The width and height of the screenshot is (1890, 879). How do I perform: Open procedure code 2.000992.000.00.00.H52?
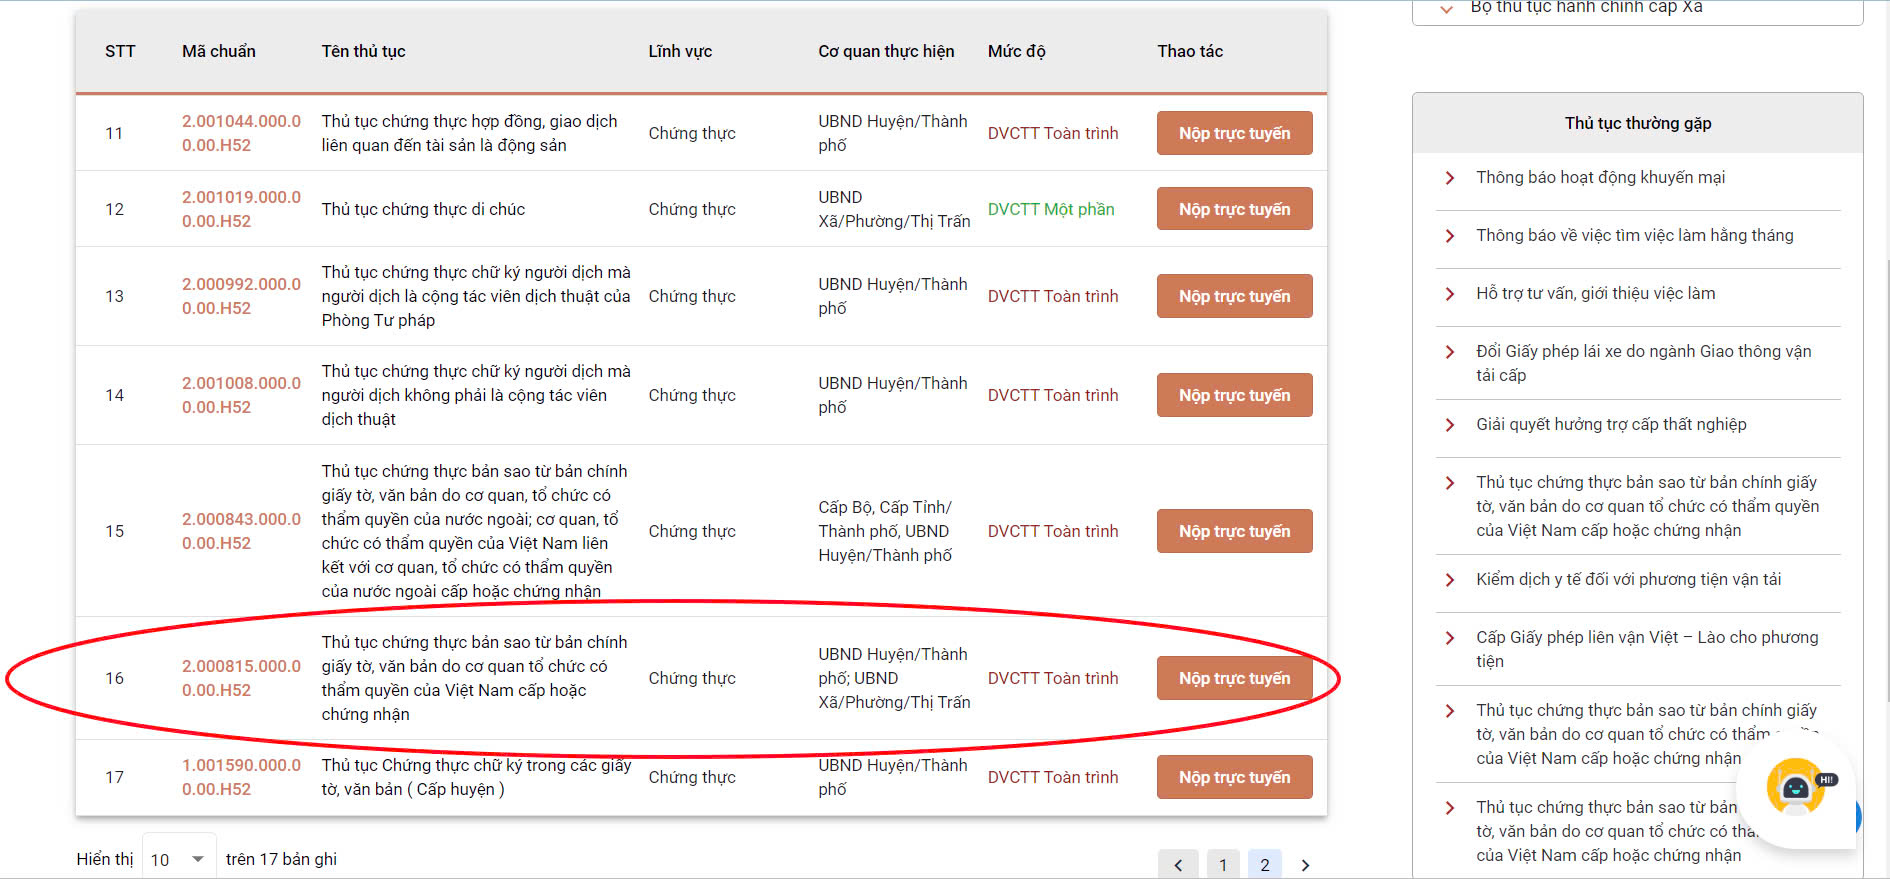click(241, 296)
